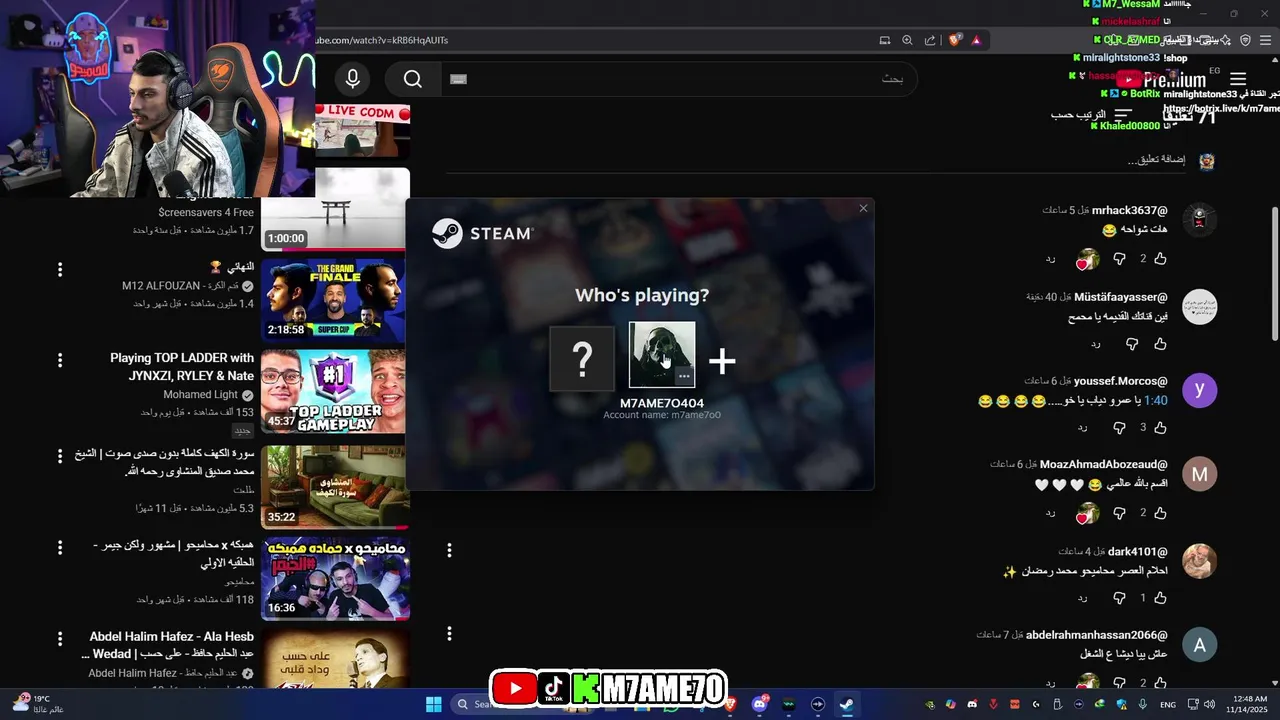Open Brave browser from the taskbar
1280x720 pixels.
[x=731, y=704]
